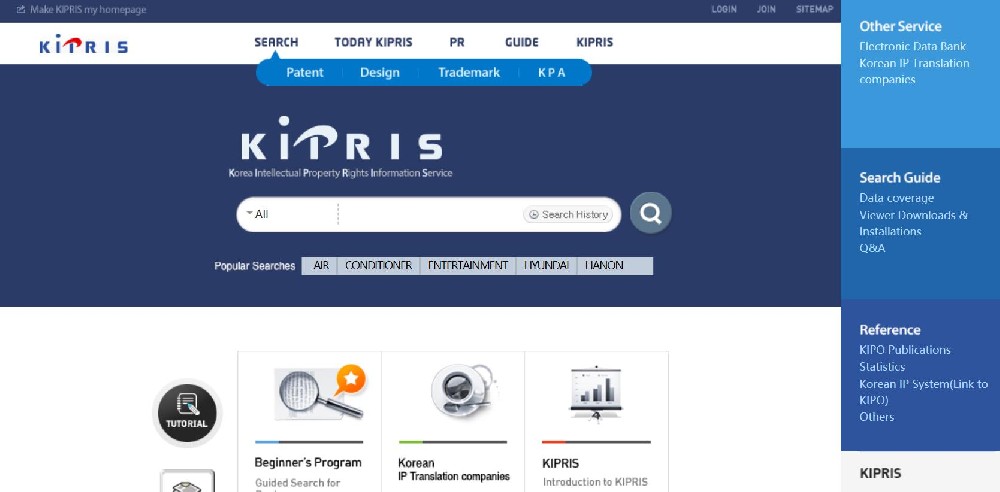The image size is (1000, 492).
Task: Open the TODAY KIPRIS menu
Action: click(x=373, y=42)
